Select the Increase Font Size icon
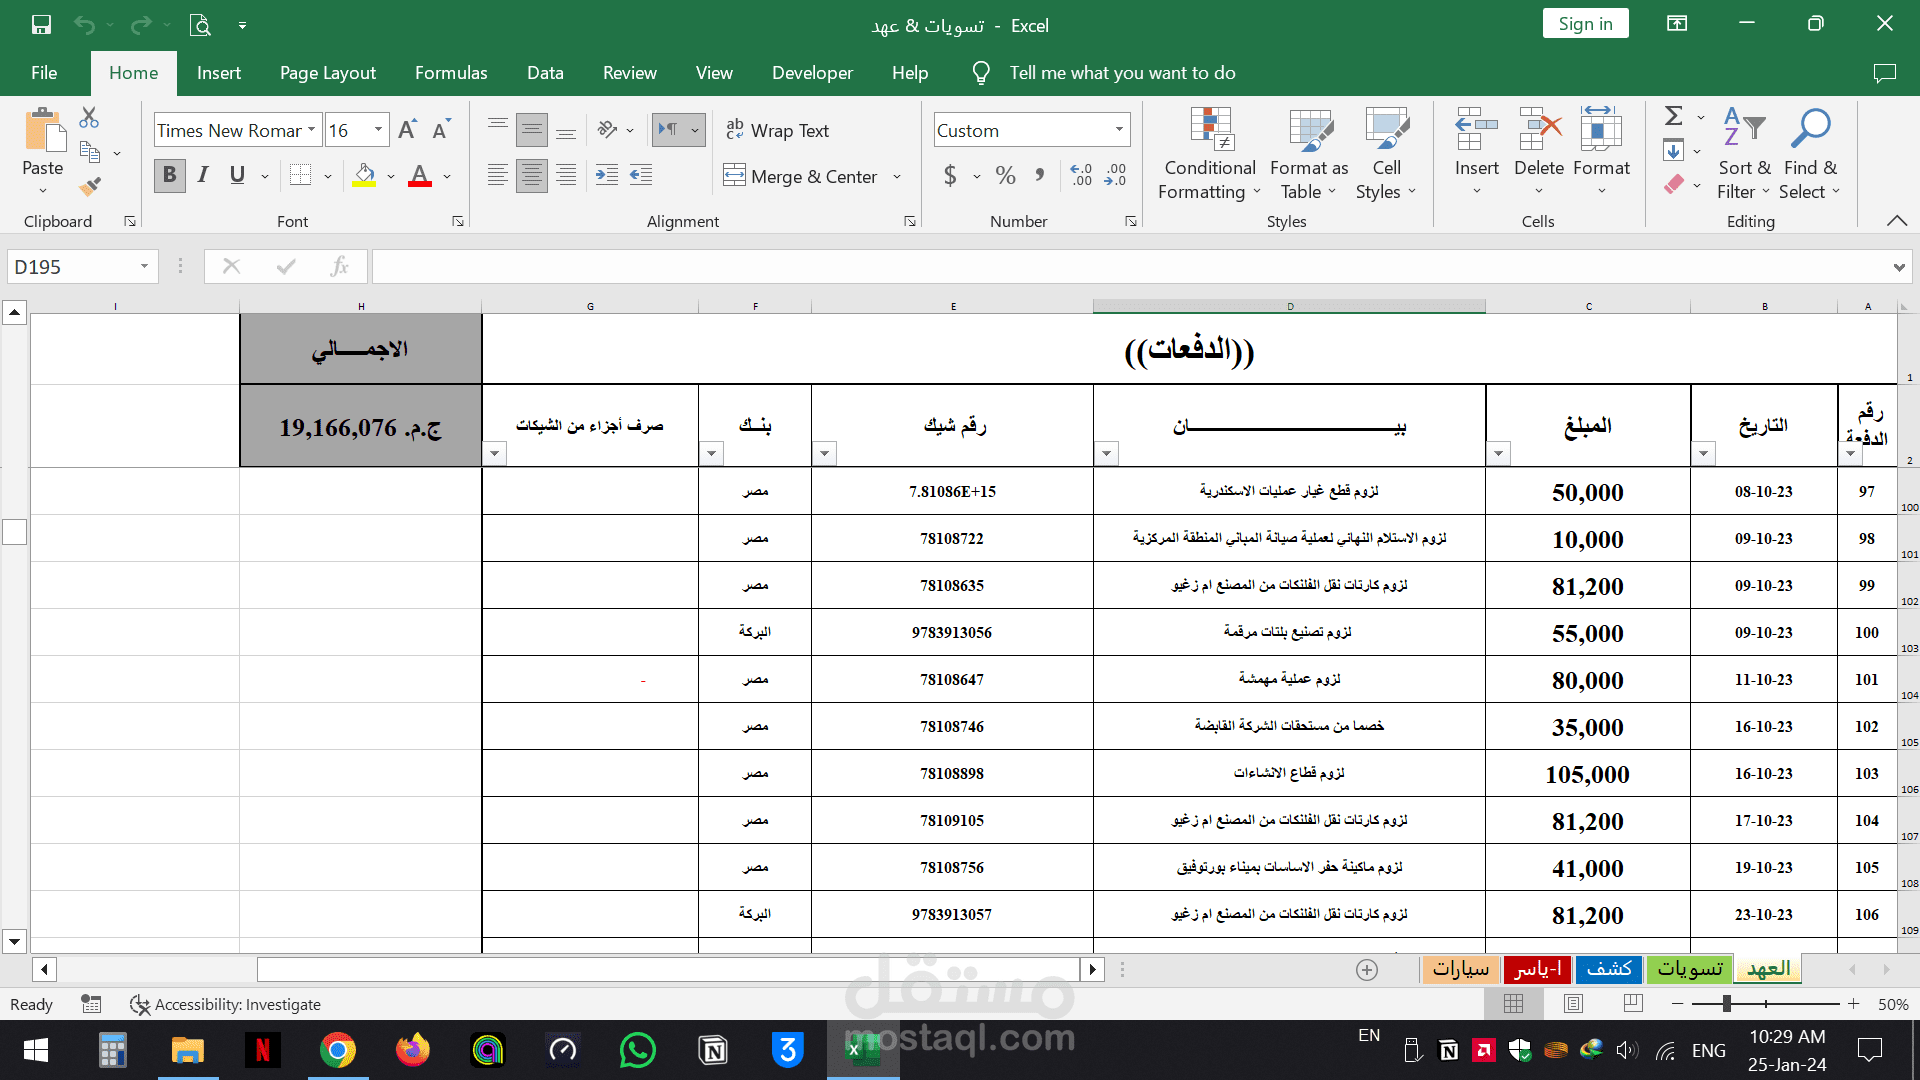Viewport: 1920px width, 1080px height. pyautogui.click(x=406, y=128)
